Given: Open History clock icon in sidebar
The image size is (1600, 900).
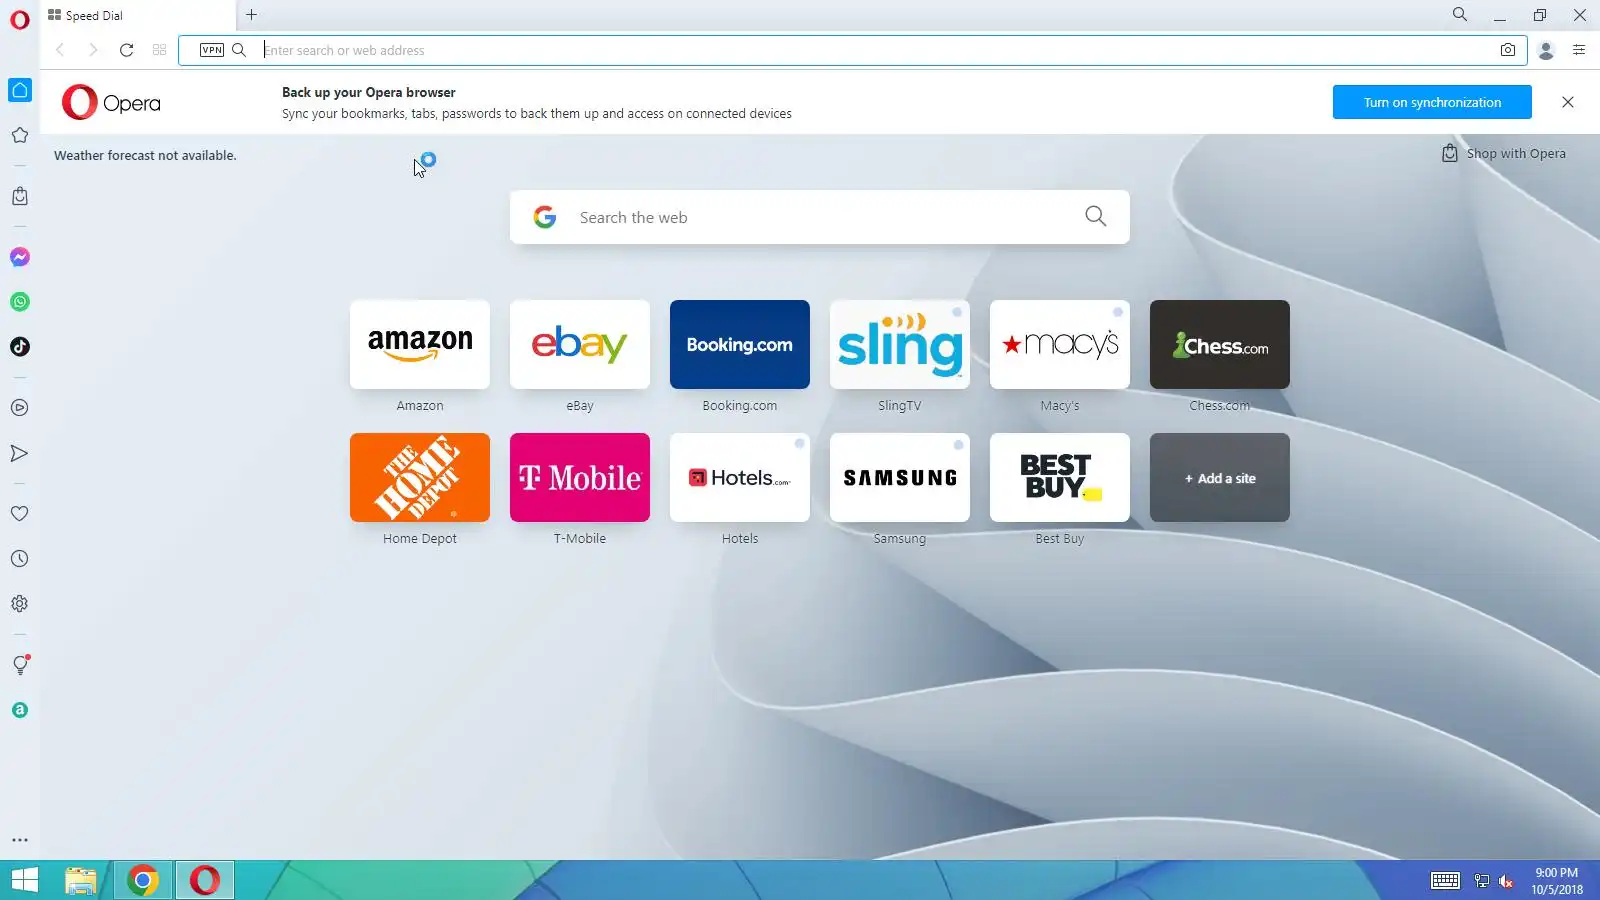Looking at the screenshot, I should click(20, 559).
